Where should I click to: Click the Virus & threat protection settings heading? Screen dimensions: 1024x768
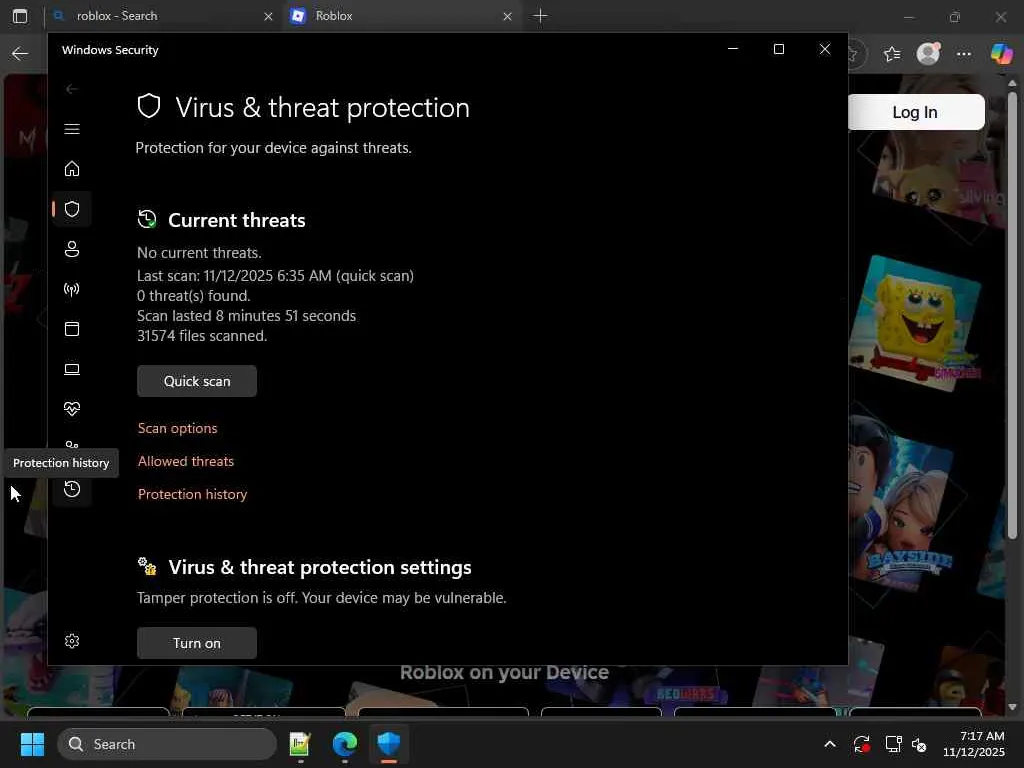click(x=320, y=567)
